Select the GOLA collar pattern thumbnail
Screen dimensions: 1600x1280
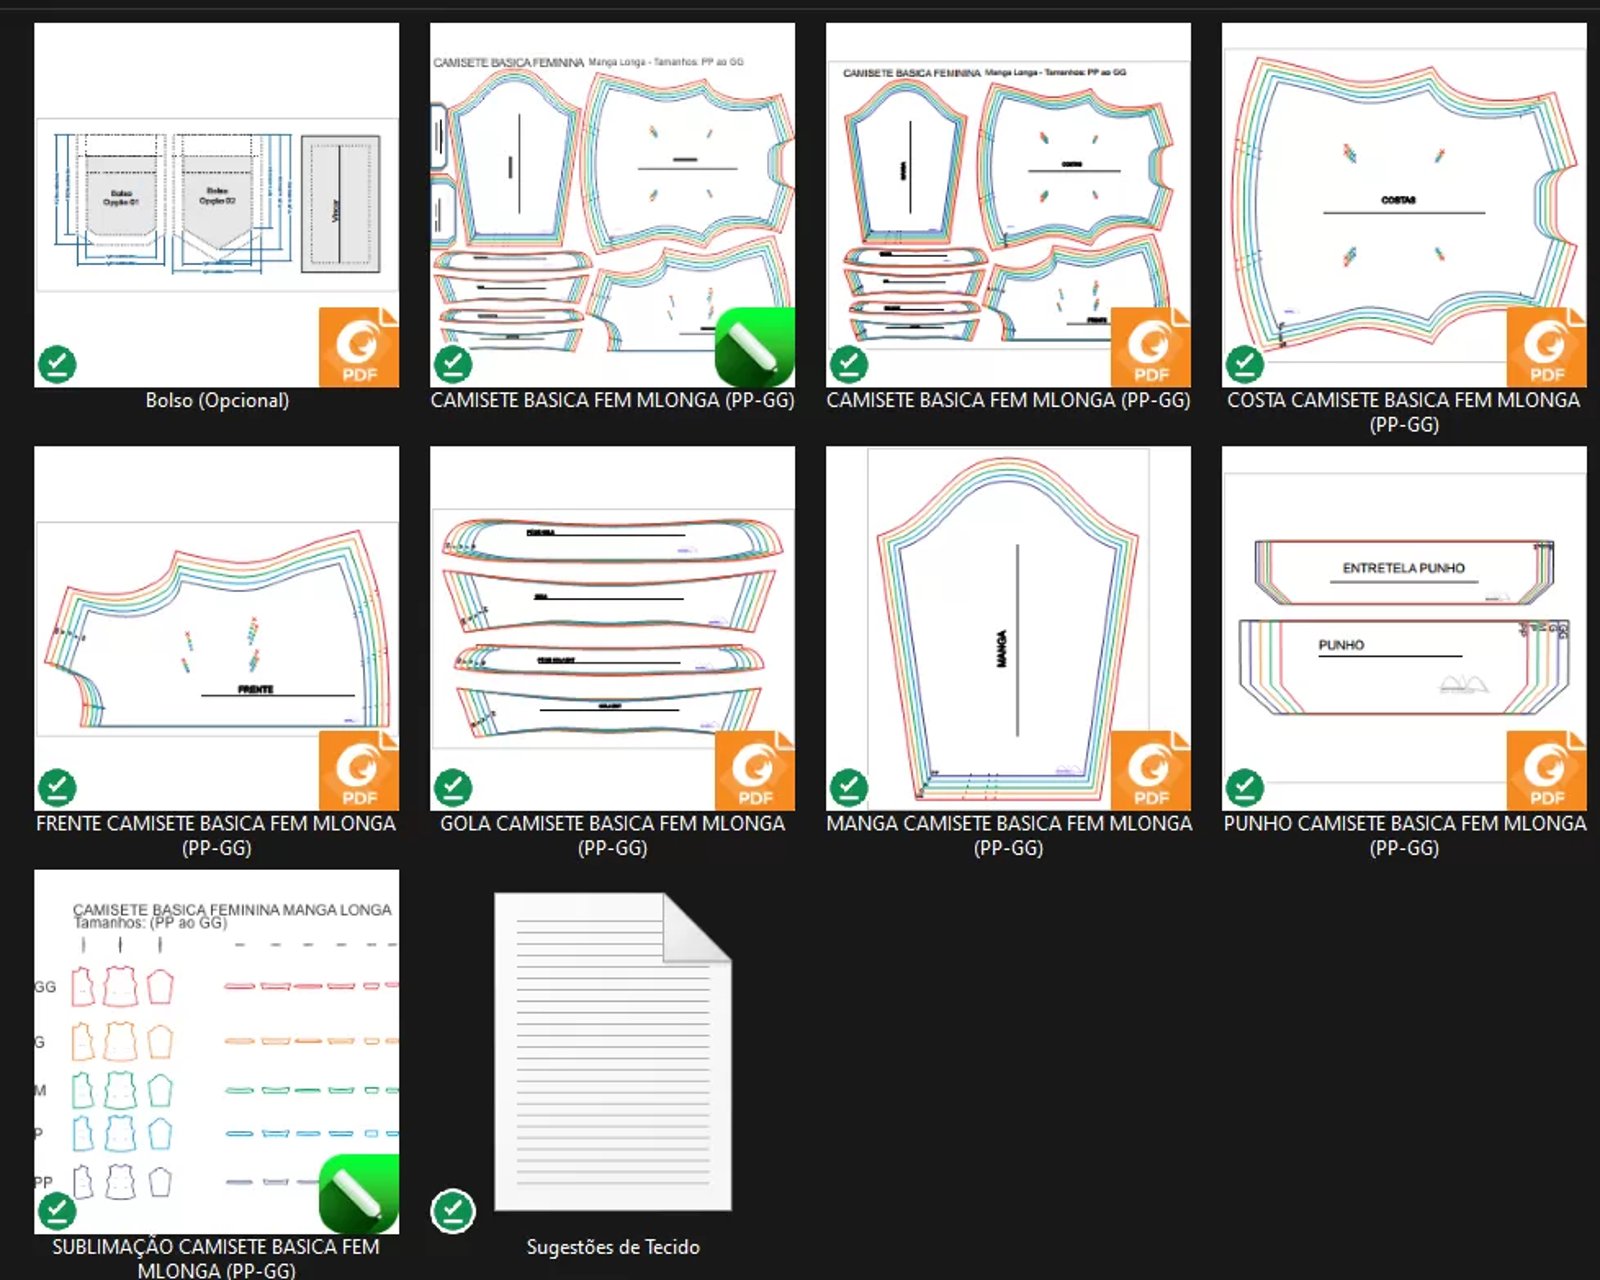click(612, 628)
